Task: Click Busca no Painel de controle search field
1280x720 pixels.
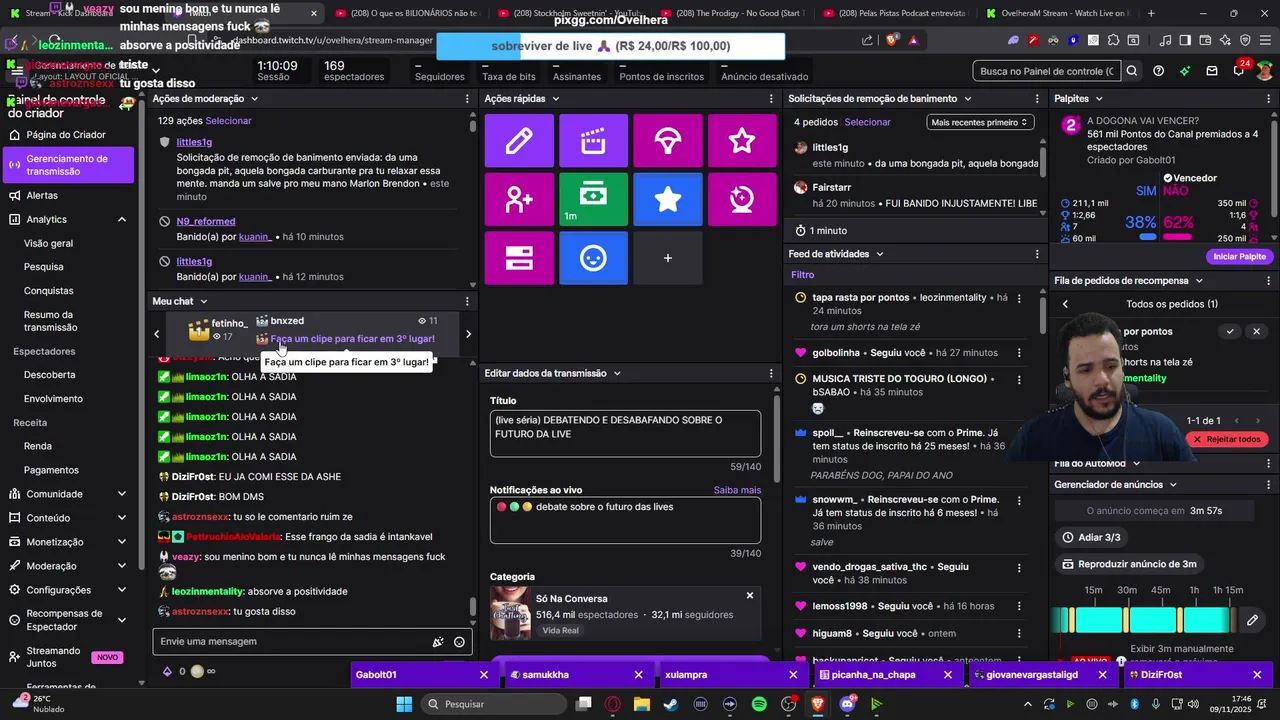Action: 1046,71
